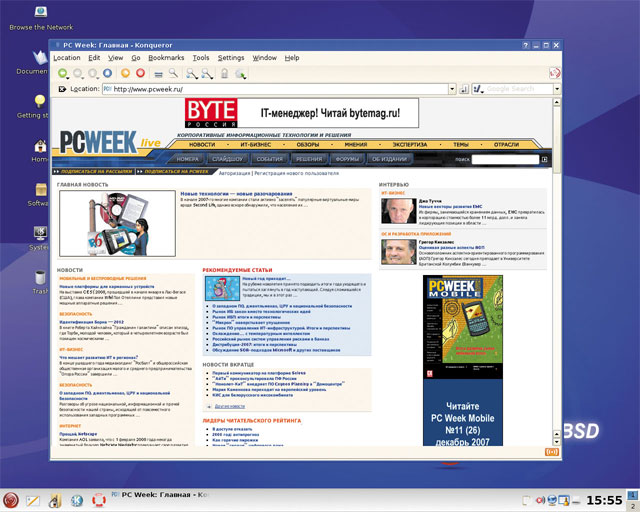Click in the Google Search input field
The height and width of the screenshot is (512, 640).
point(519,89)
